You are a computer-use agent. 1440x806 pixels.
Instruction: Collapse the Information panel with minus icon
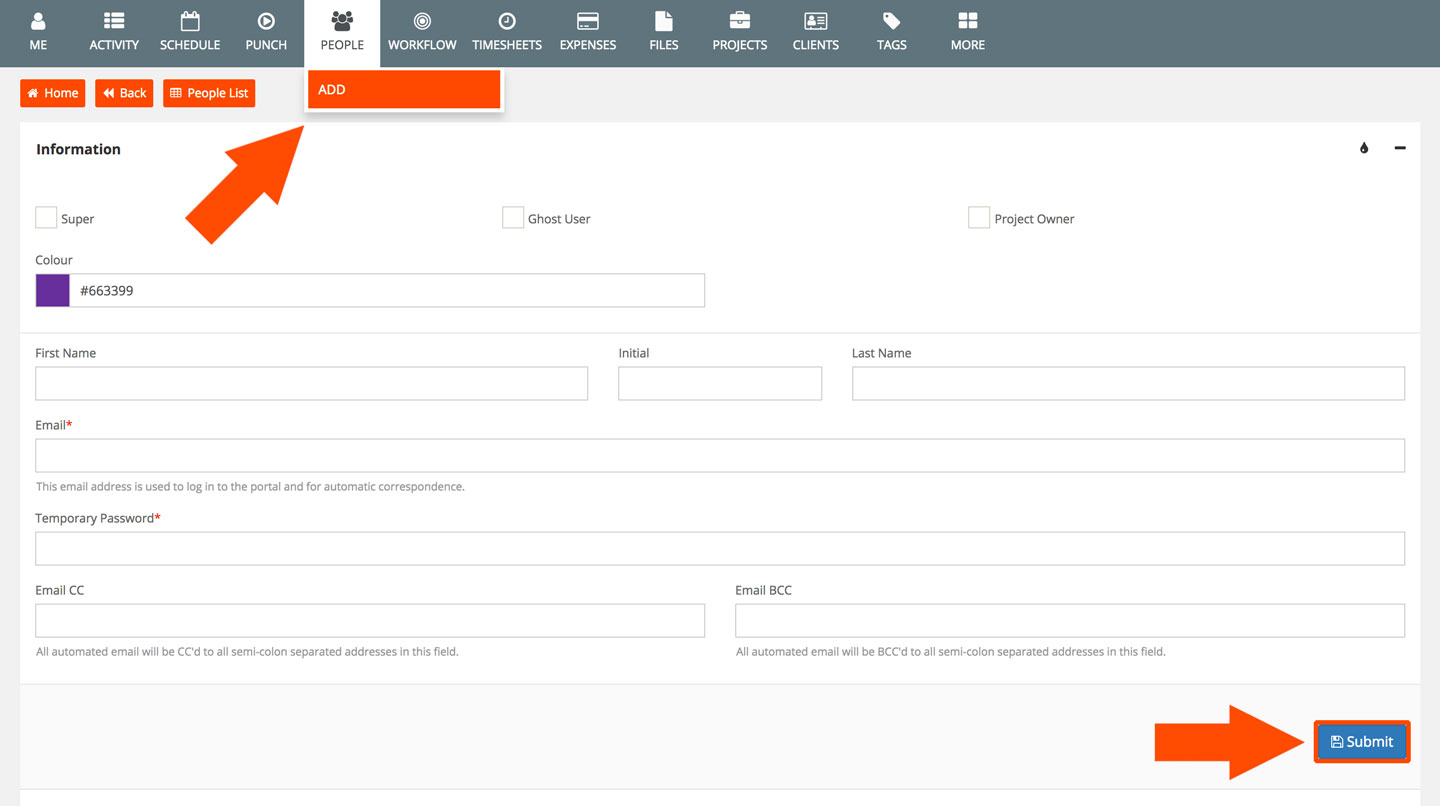click(x=1400, y=148)
